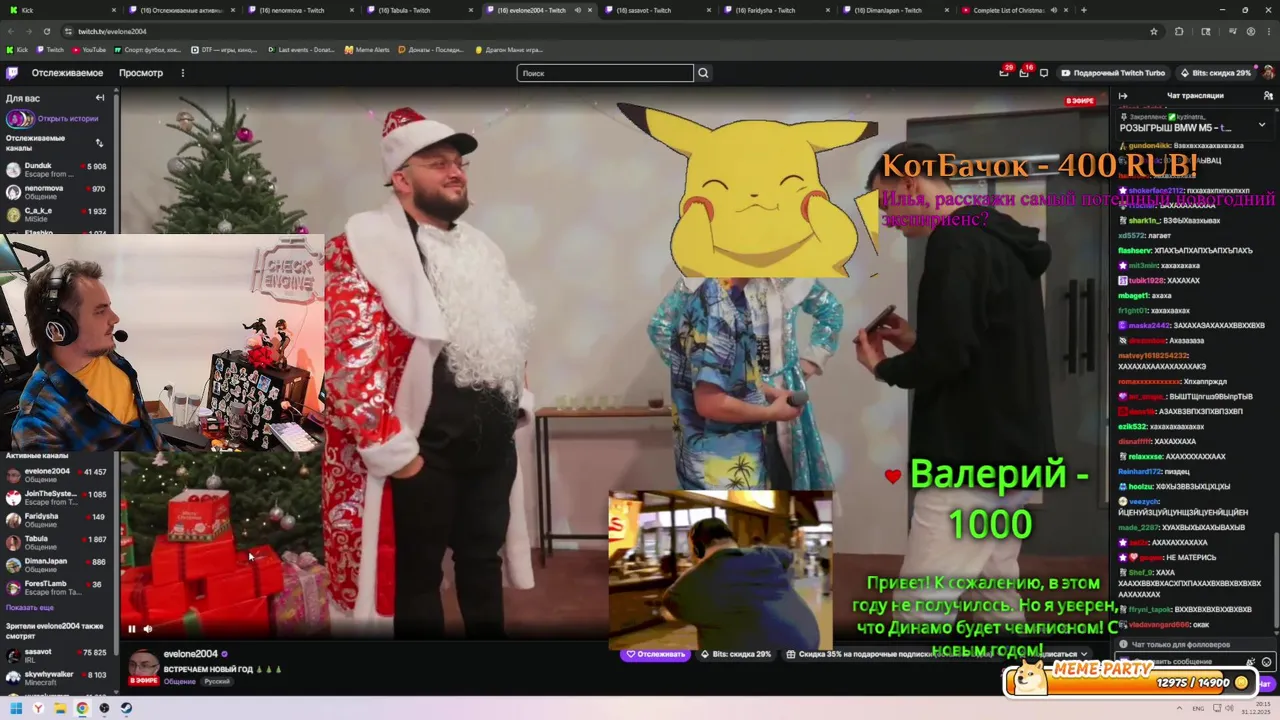The width and height of the screenshot is (1280, 720).
Task: Open the chat community users icon
Action: tap(1268, 96)
